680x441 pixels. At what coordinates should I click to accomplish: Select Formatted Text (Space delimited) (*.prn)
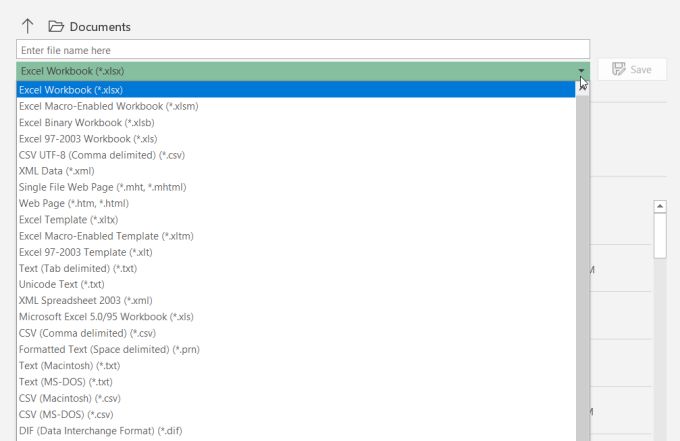296,349
